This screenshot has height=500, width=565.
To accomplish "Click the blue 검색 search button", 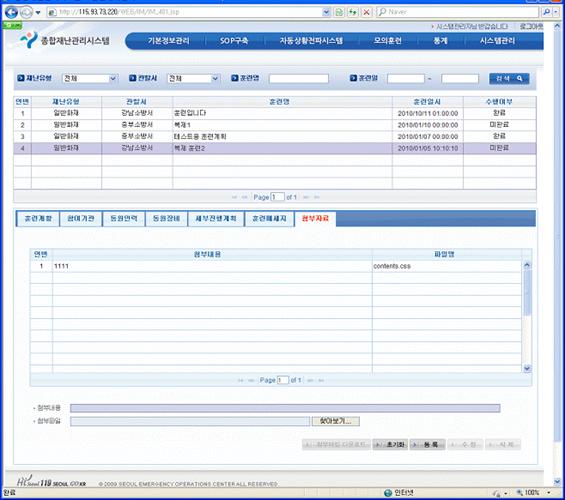I will tap(509, 79).
